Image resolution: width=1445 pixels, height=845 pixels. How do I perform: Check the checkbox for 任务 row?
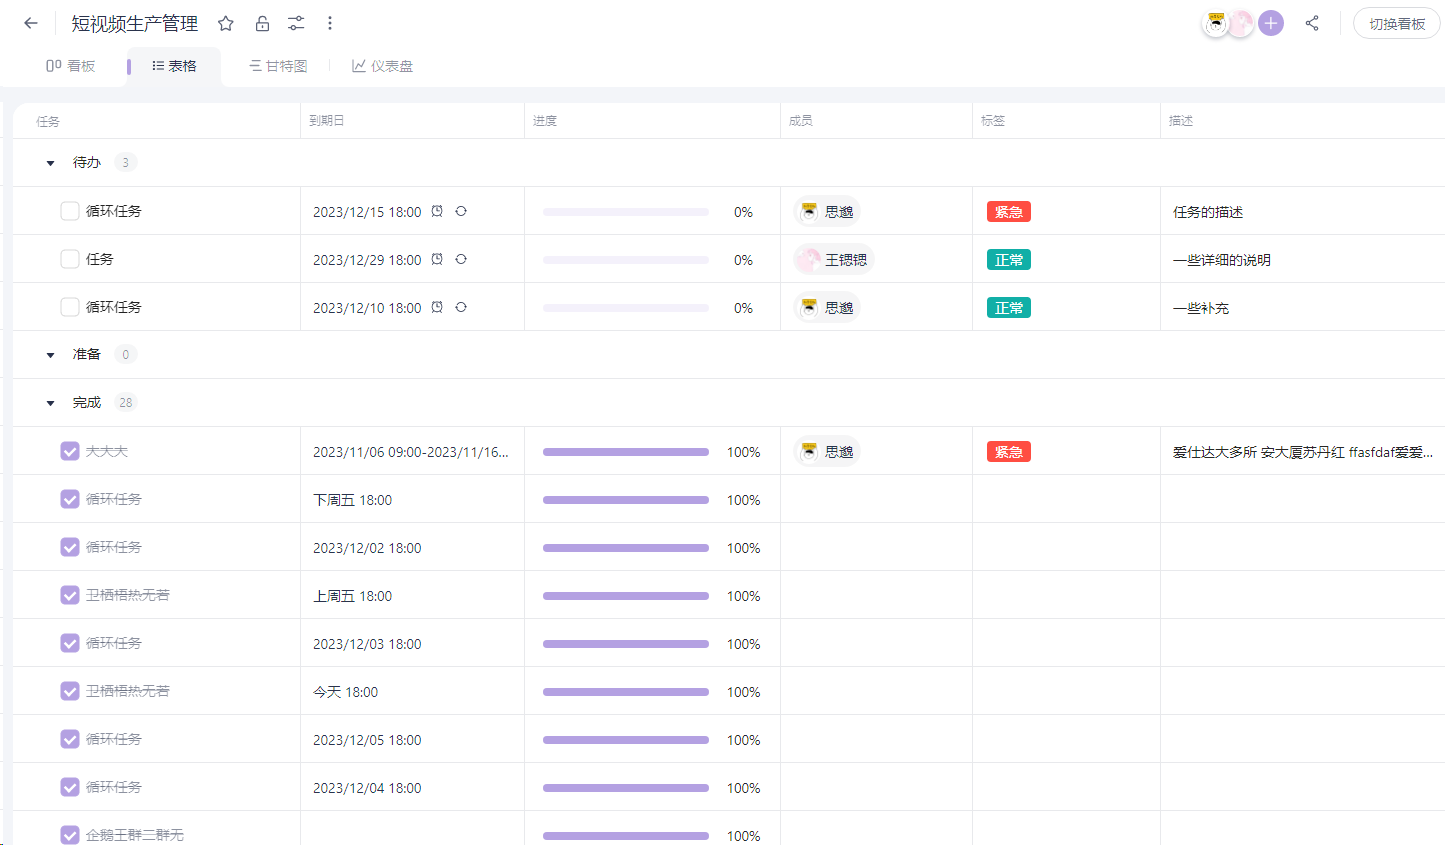coord(70,259)
